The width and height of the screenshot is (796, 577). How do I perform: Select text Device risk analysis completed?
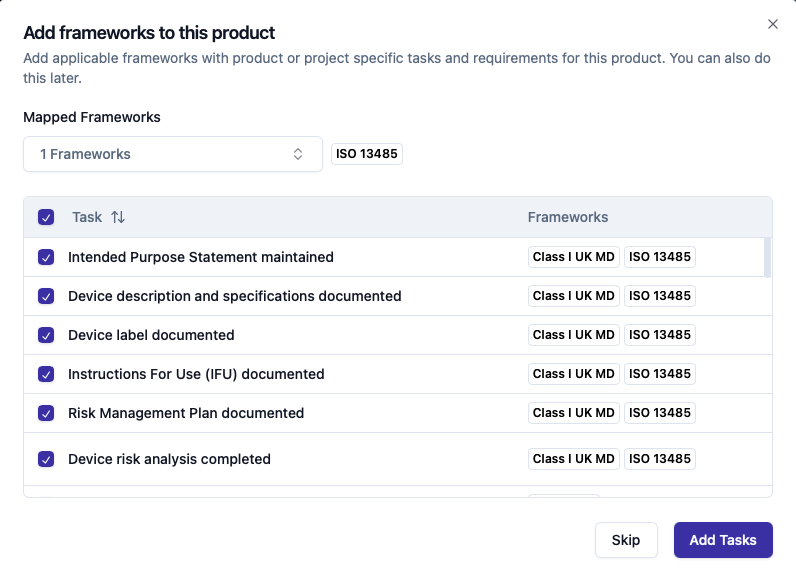[169, 459]
